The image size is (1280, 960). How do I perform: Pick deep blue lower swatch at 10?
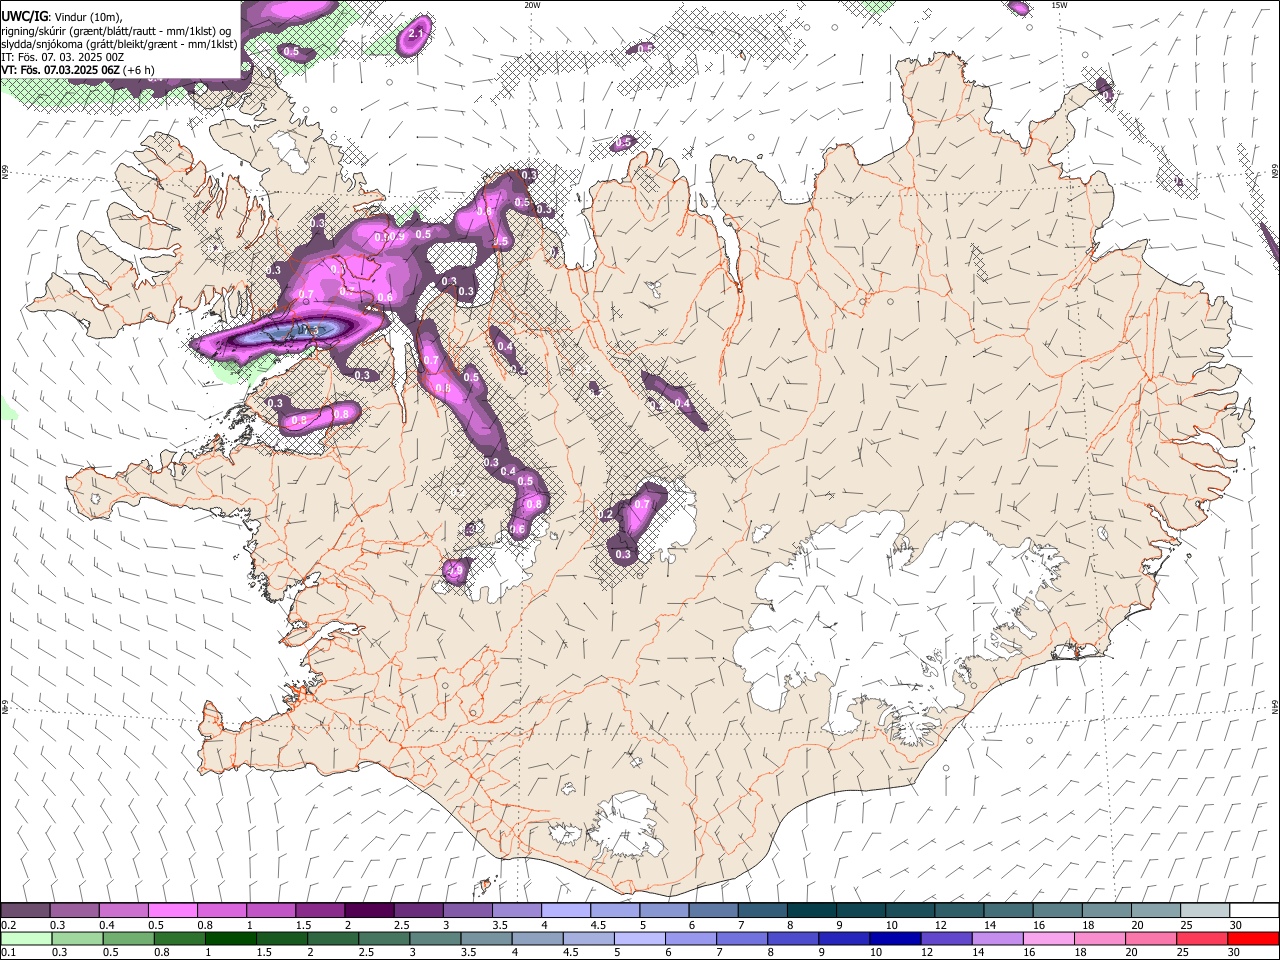click(895, 939)
